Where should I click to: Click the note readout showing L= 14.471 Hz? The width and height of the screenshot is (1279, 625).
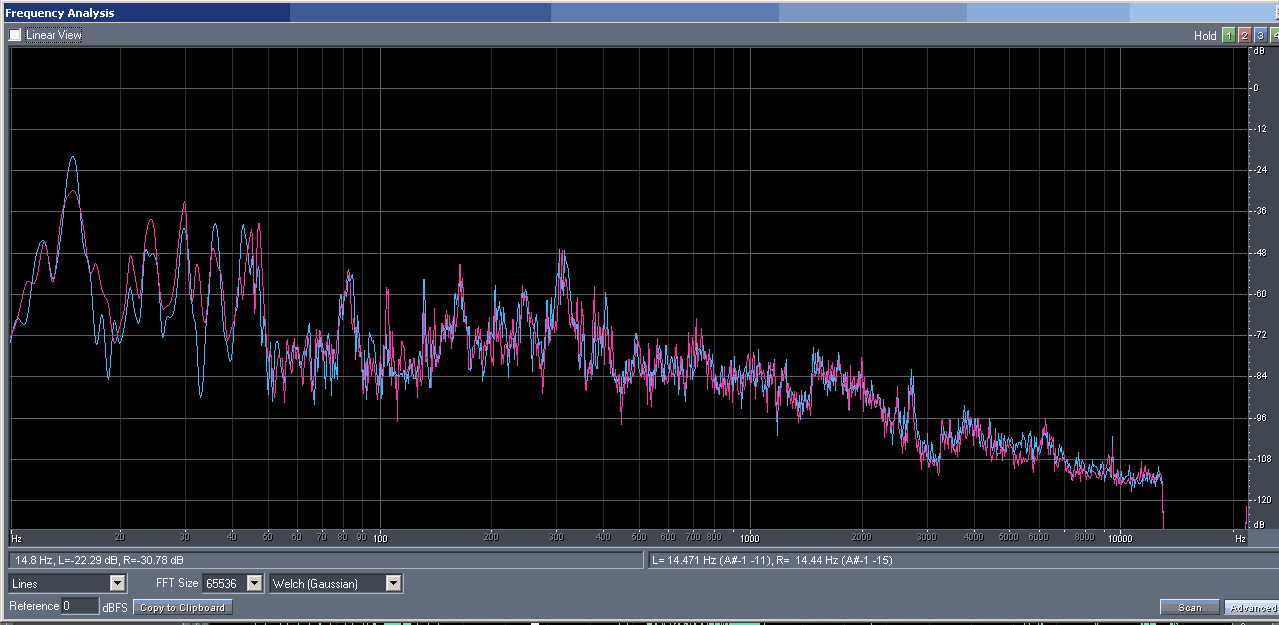pos(770,560)
